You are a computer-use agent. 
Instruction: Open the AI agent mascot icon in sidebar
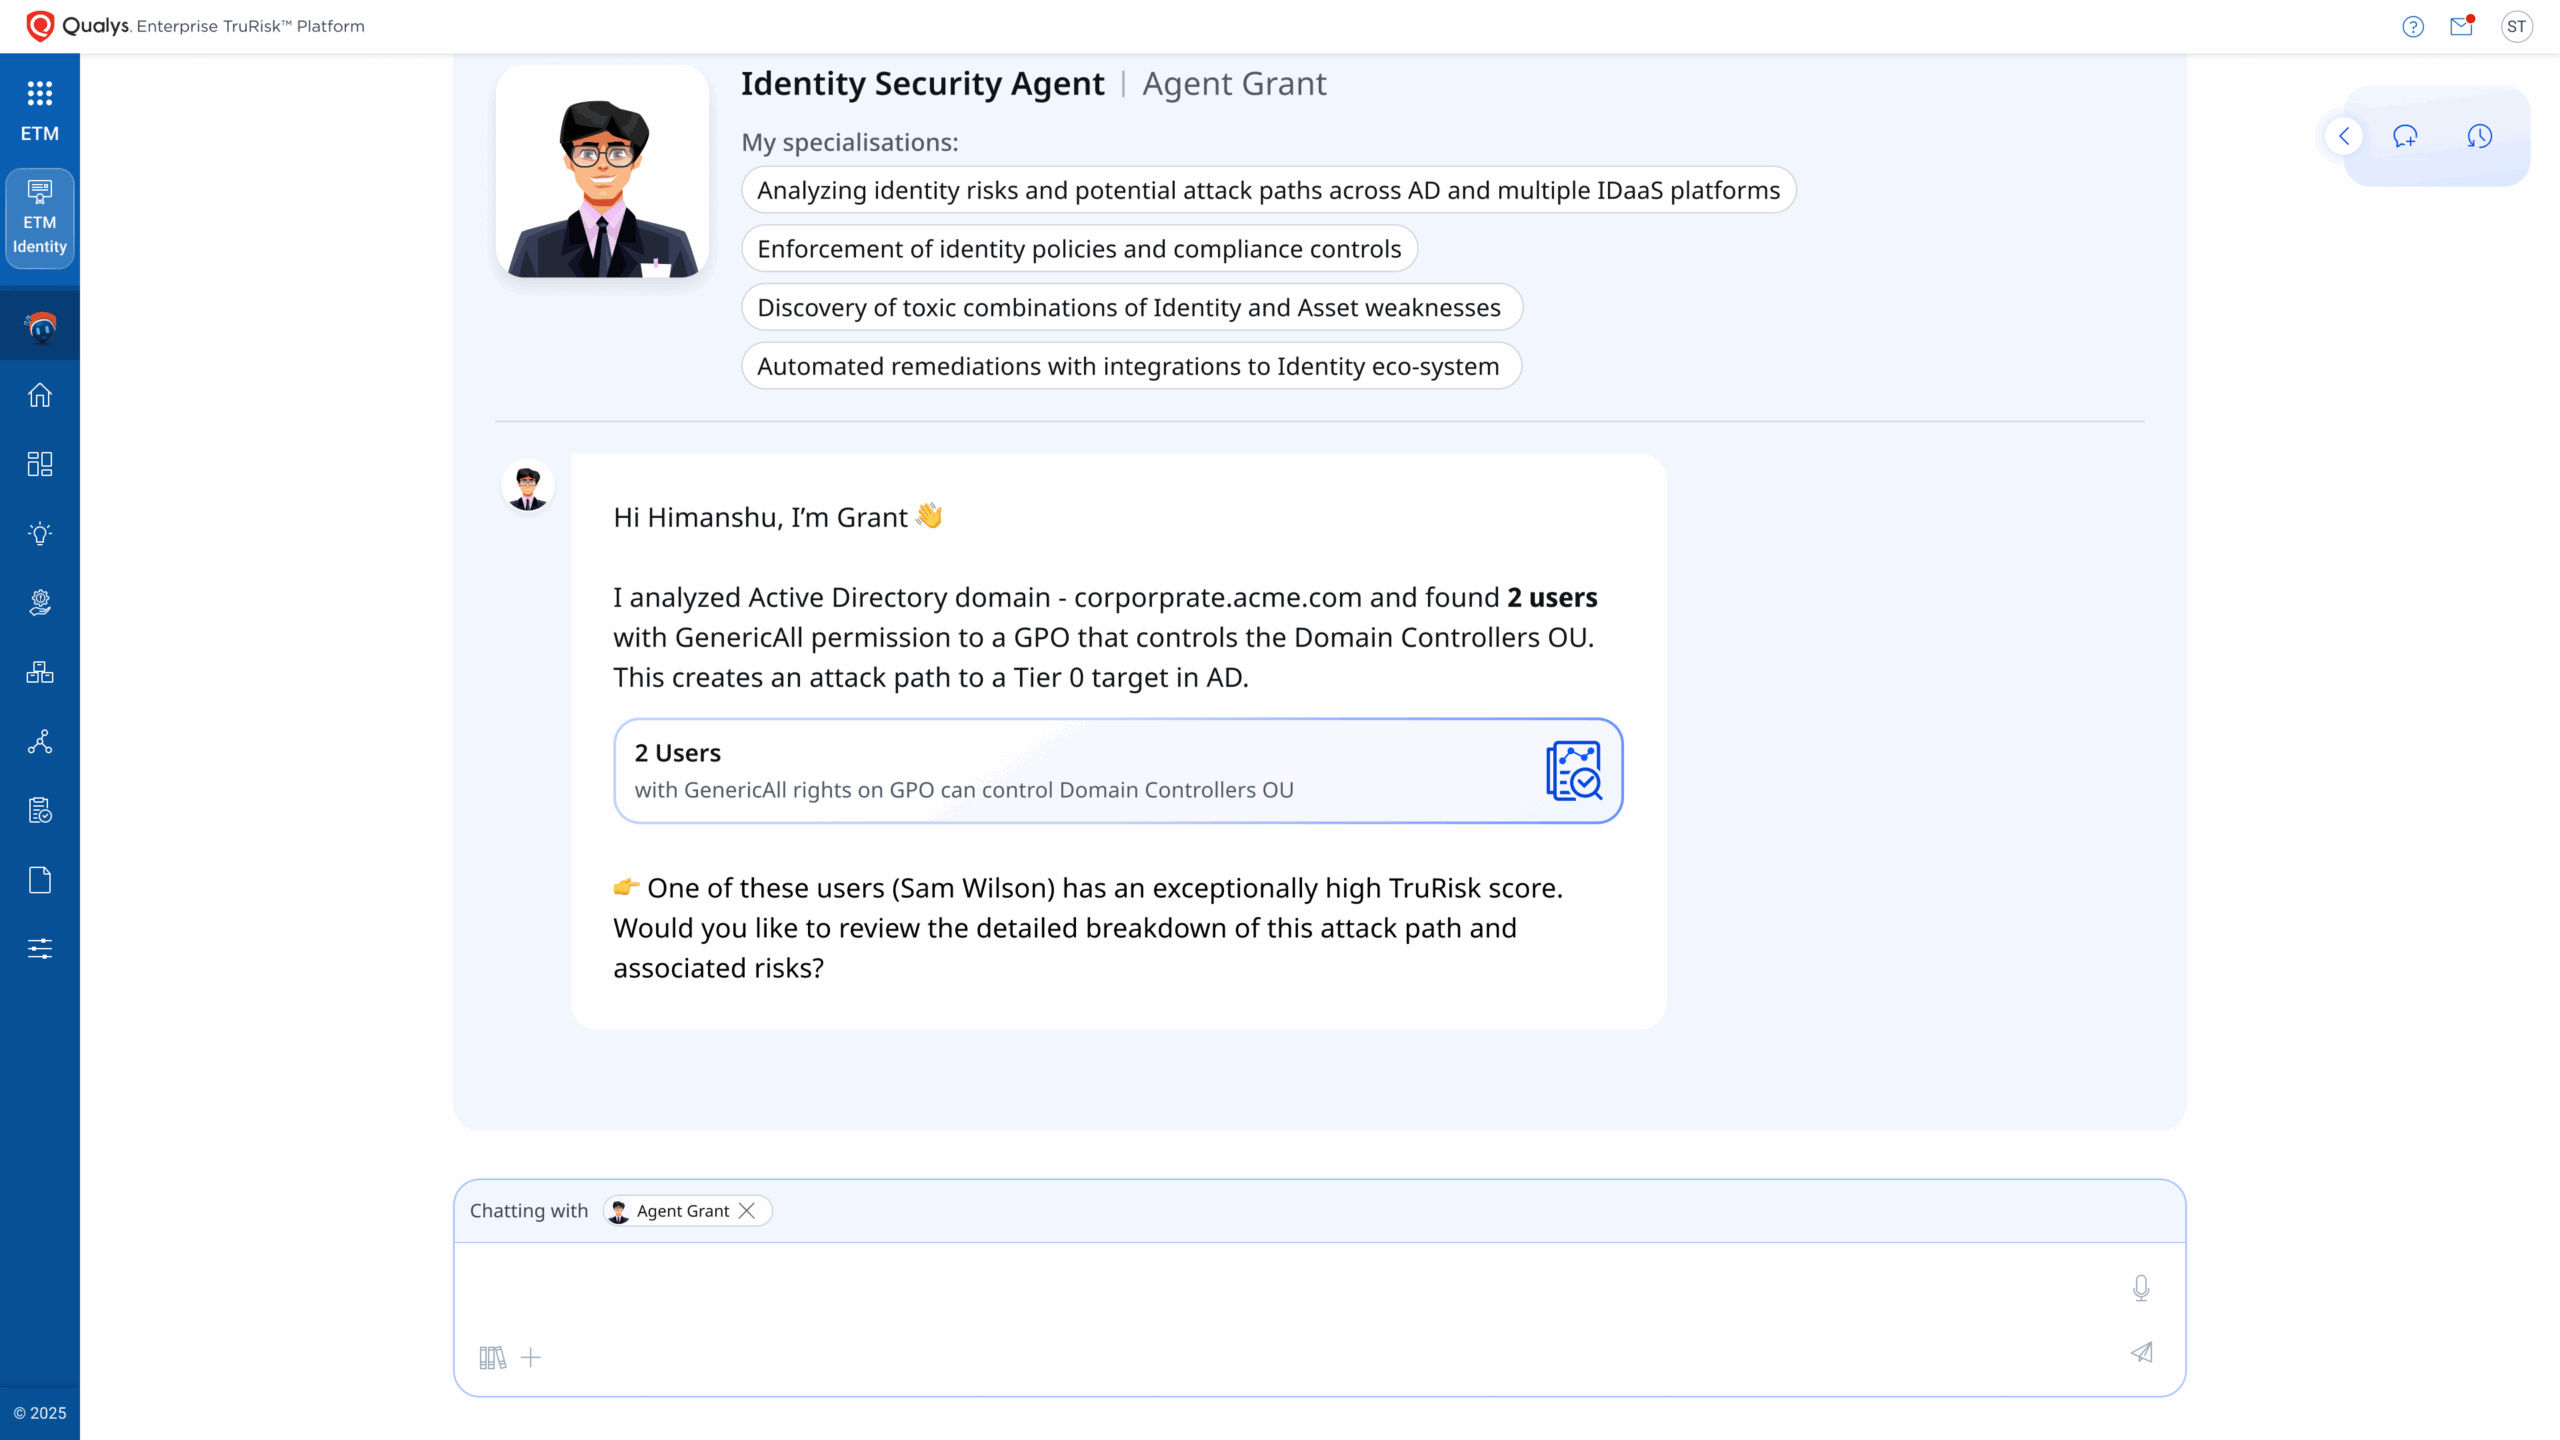[x=40, y=327]
